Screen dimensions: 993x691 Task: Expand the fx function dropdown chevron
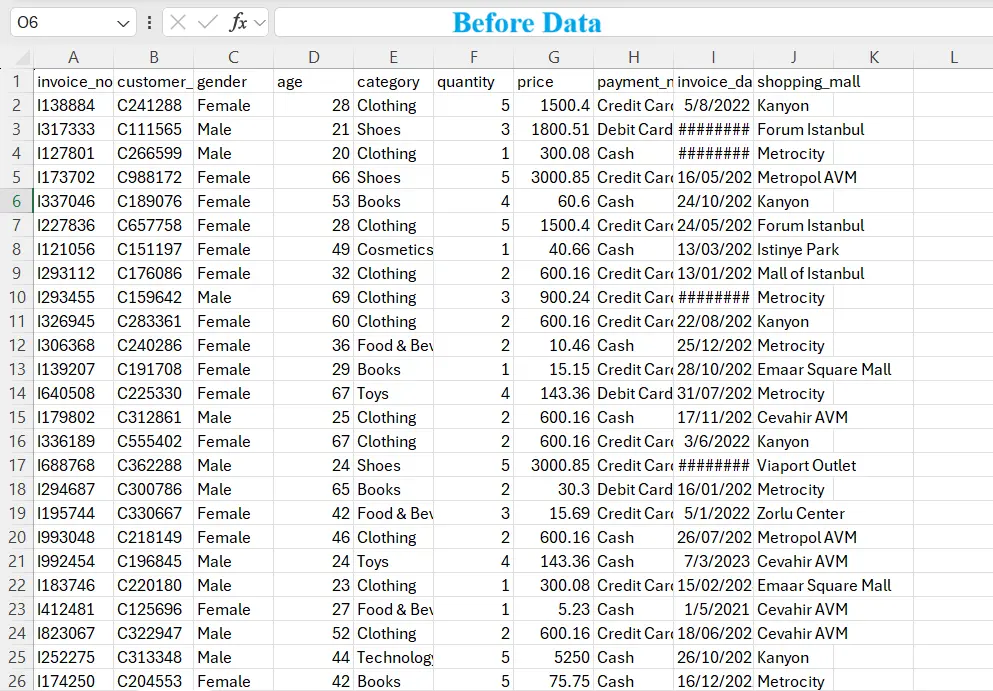coord(259,23)
